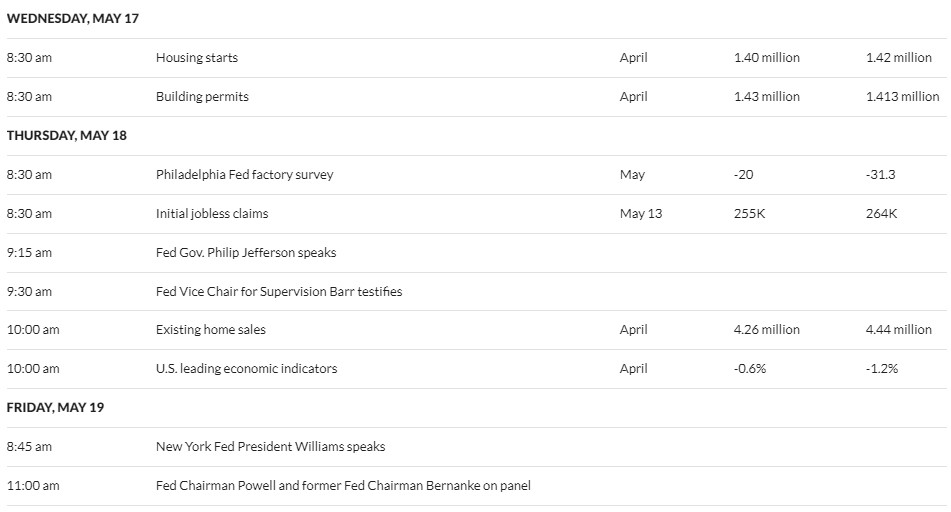This screenshot has width=951, height=512.
Task: Click the 11:00 am time cell
Action: point(33,485)
